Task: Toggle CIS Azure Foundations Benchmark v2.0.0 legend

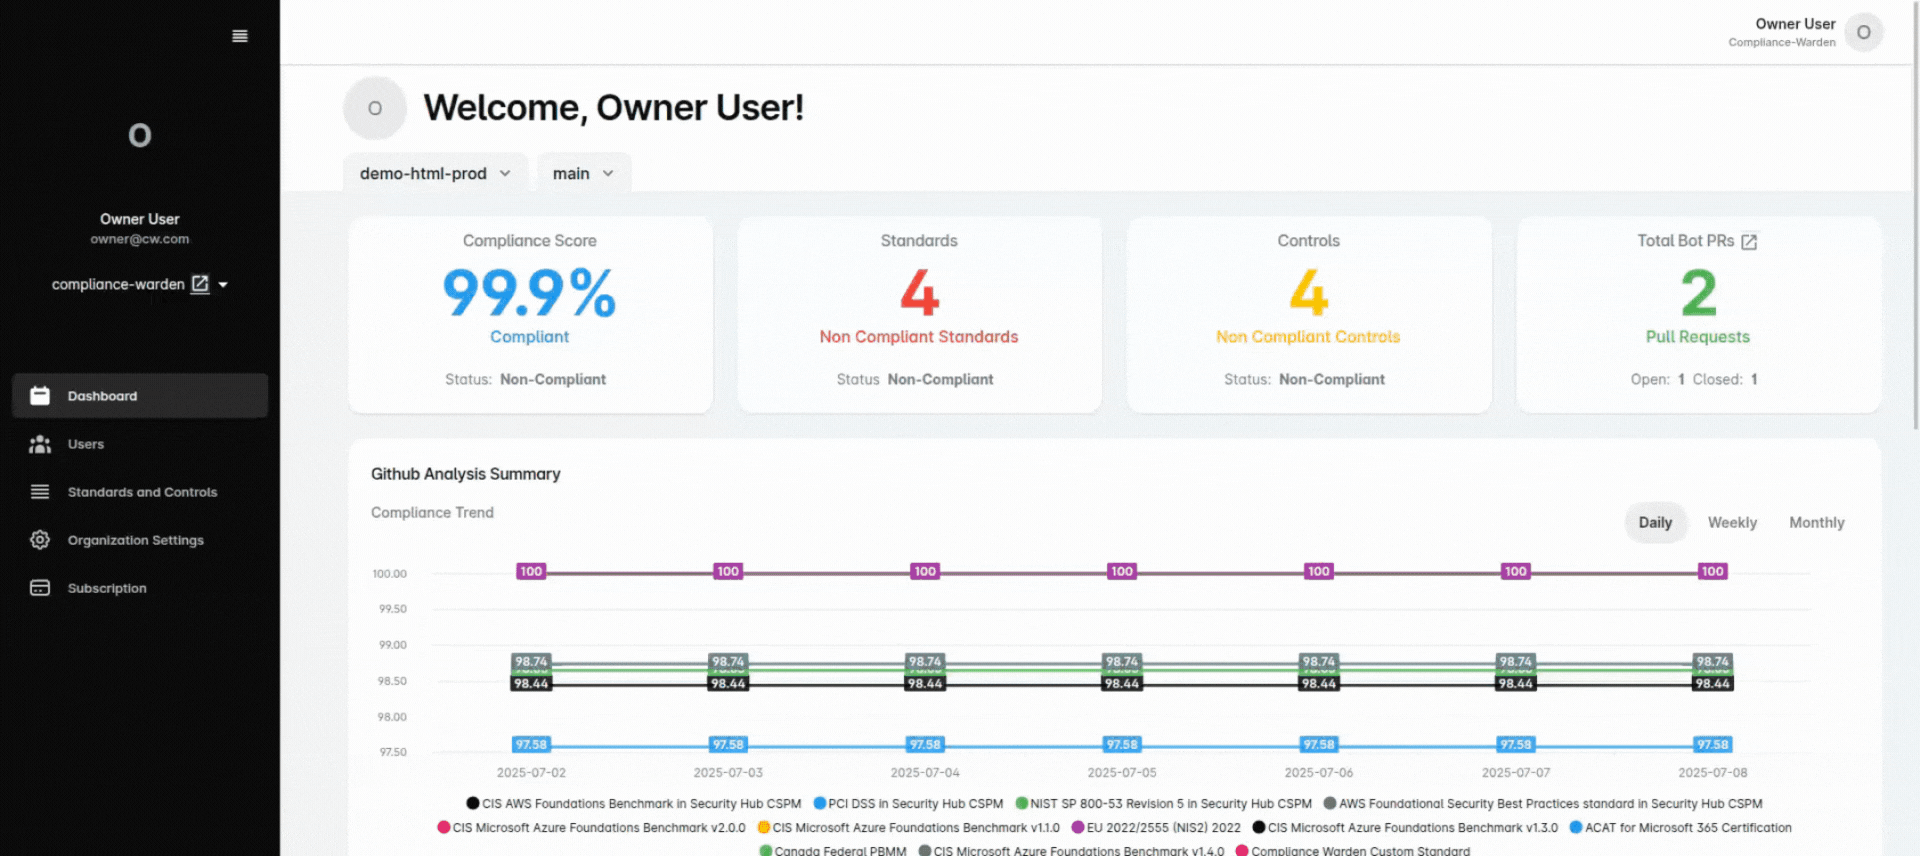Action: 591,828
